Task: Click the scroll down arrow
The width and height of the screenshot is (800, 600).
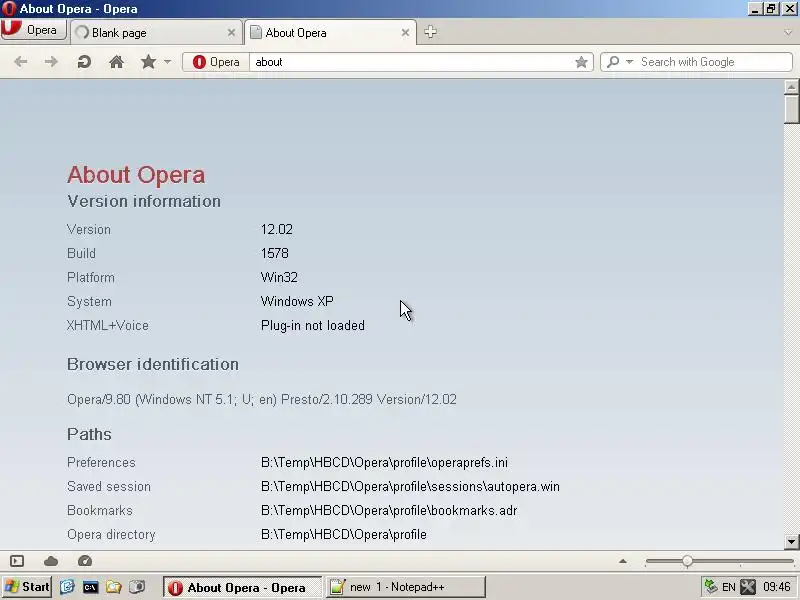Action: (791, 541)
